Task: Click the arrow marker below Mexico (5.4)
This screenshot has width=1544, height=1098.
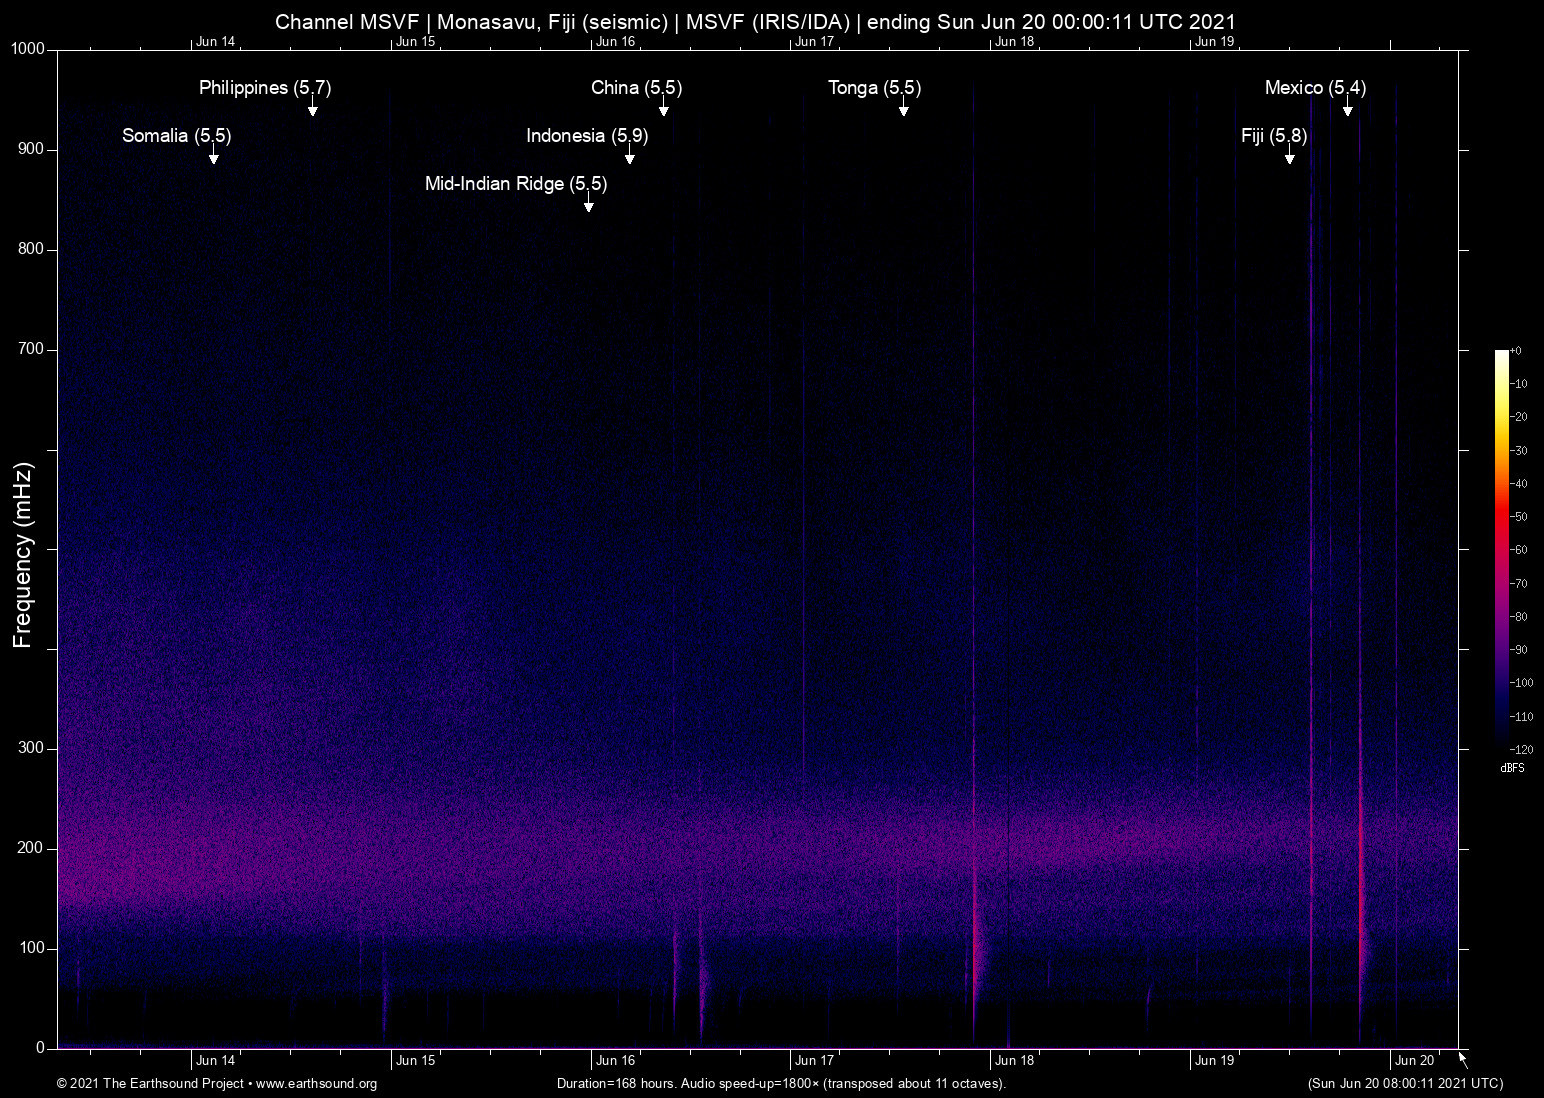Action: click(x=1347, y=110)
